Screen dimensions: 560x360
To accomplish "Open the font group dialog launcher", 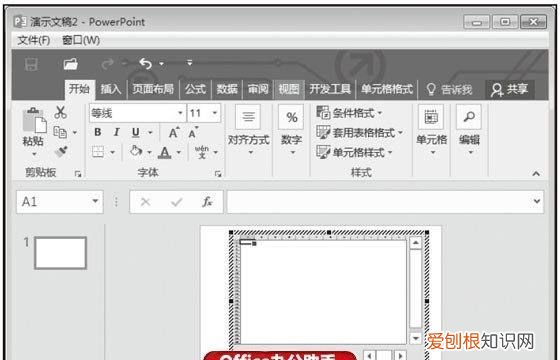I will pos(218,174).
